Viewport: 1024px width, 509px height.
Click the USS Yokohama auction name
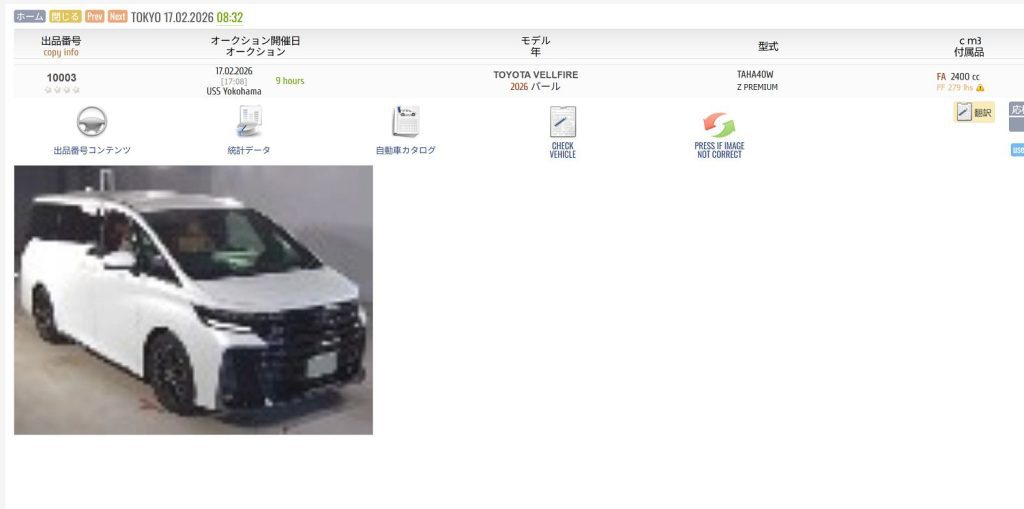(234, 91)
